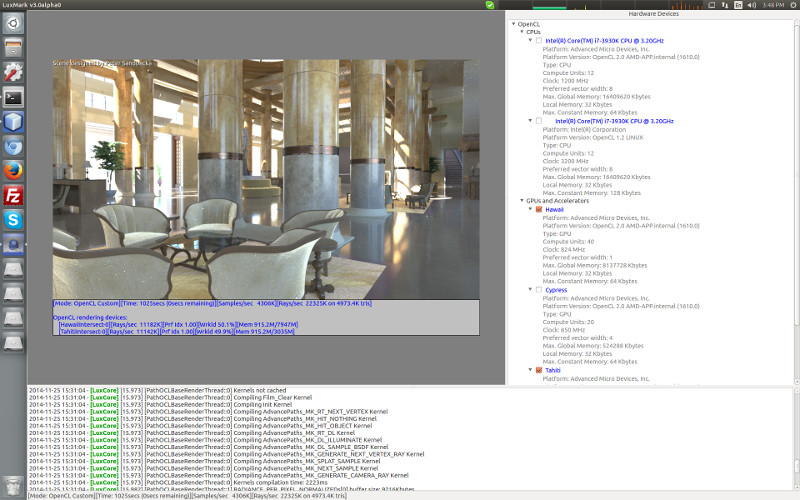Collapse the Hawaii device details

tap(530, 209)
